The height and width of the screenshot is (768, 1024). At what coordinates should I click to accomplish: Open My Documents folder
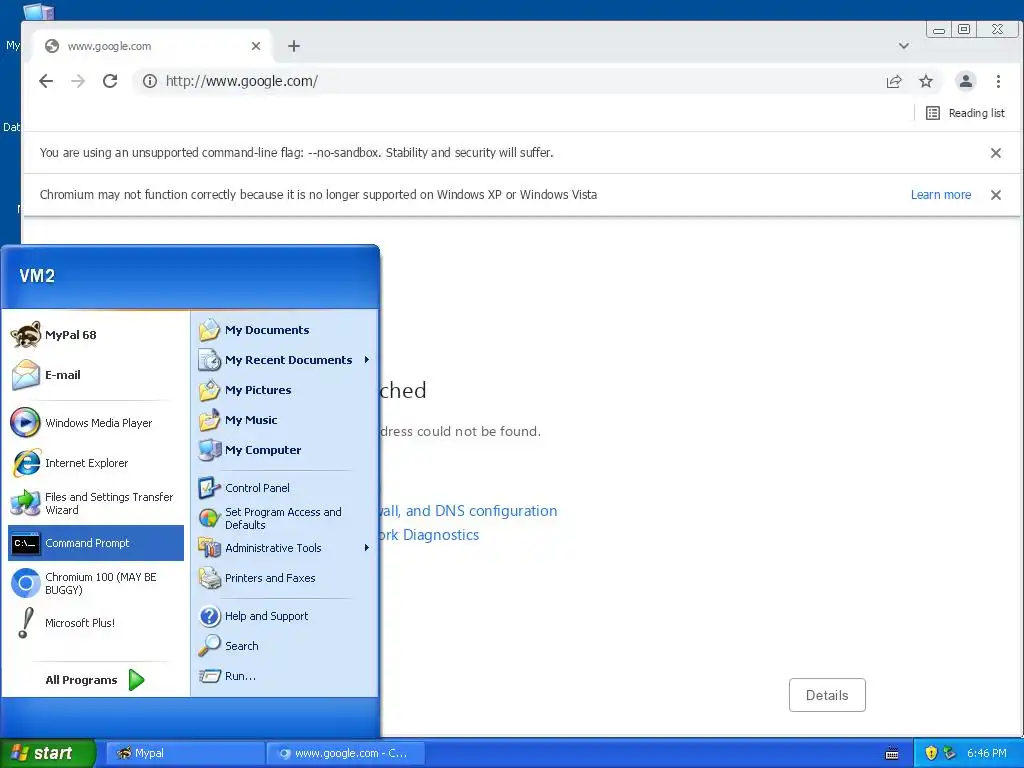click(x=284, y=330)
